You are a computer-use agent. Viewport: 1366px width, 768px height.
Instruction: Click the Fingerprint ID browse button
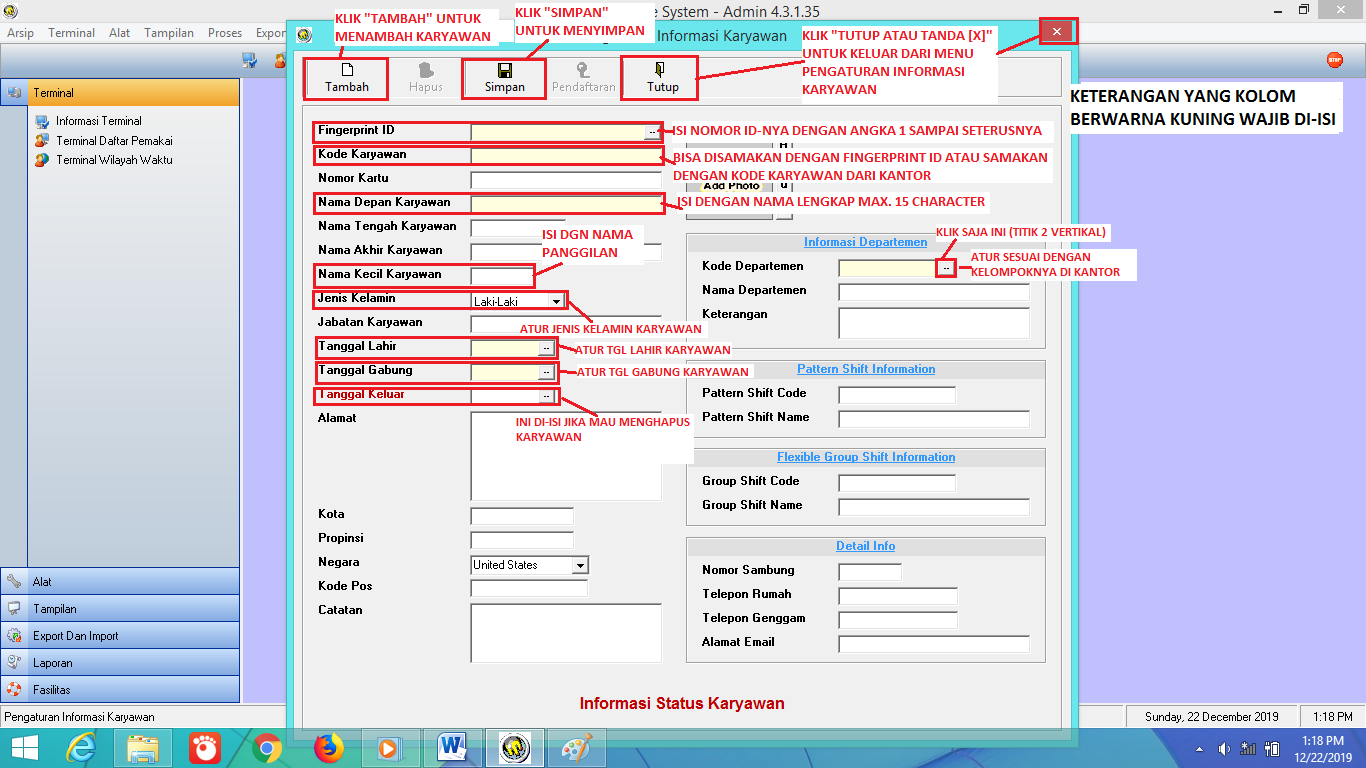click(653, 131)
